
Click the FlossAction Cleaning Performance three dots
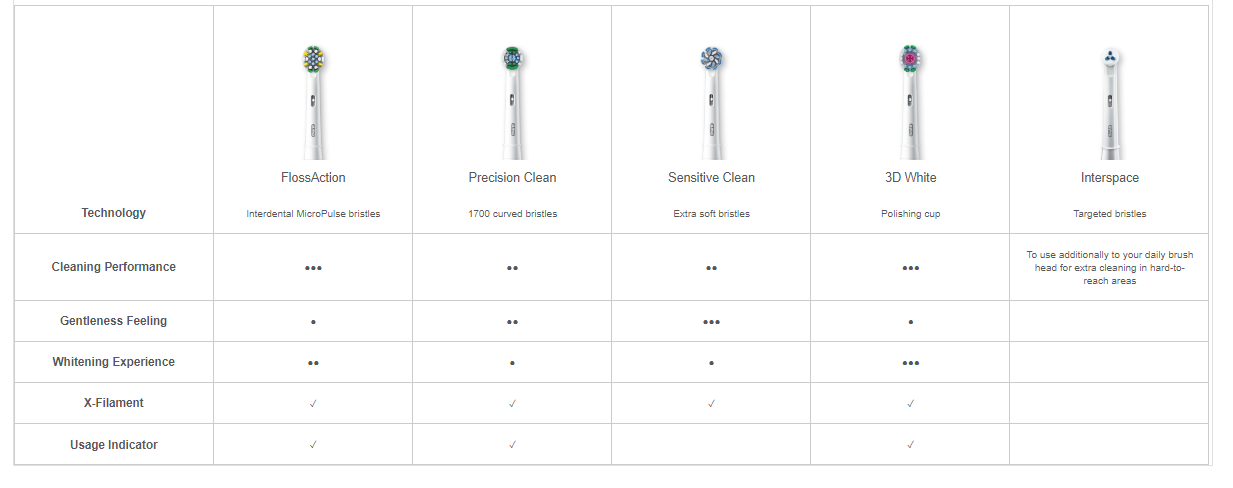point(313,268)
